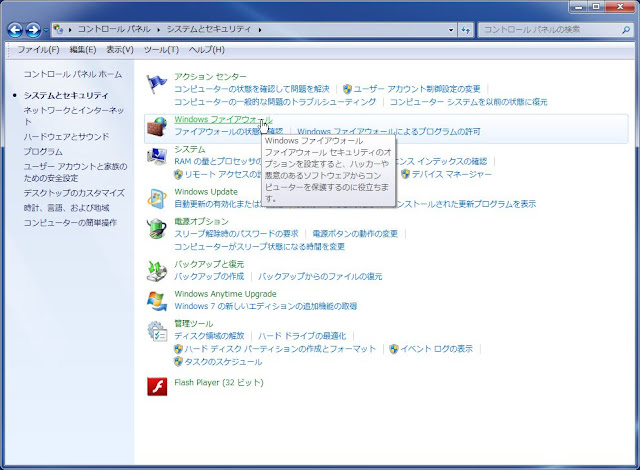Click the Administrative Tools gear icon
640x470 pixels.
[x=157, y=330]
